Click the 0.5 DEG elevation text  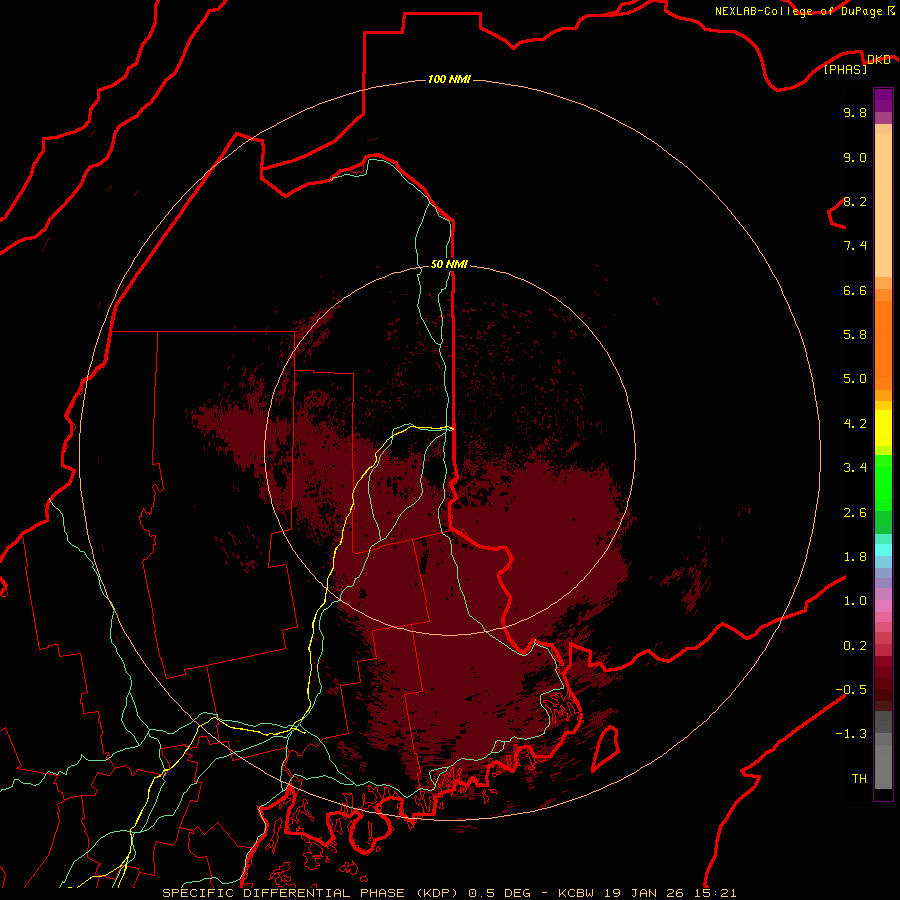tap(499, 893)
